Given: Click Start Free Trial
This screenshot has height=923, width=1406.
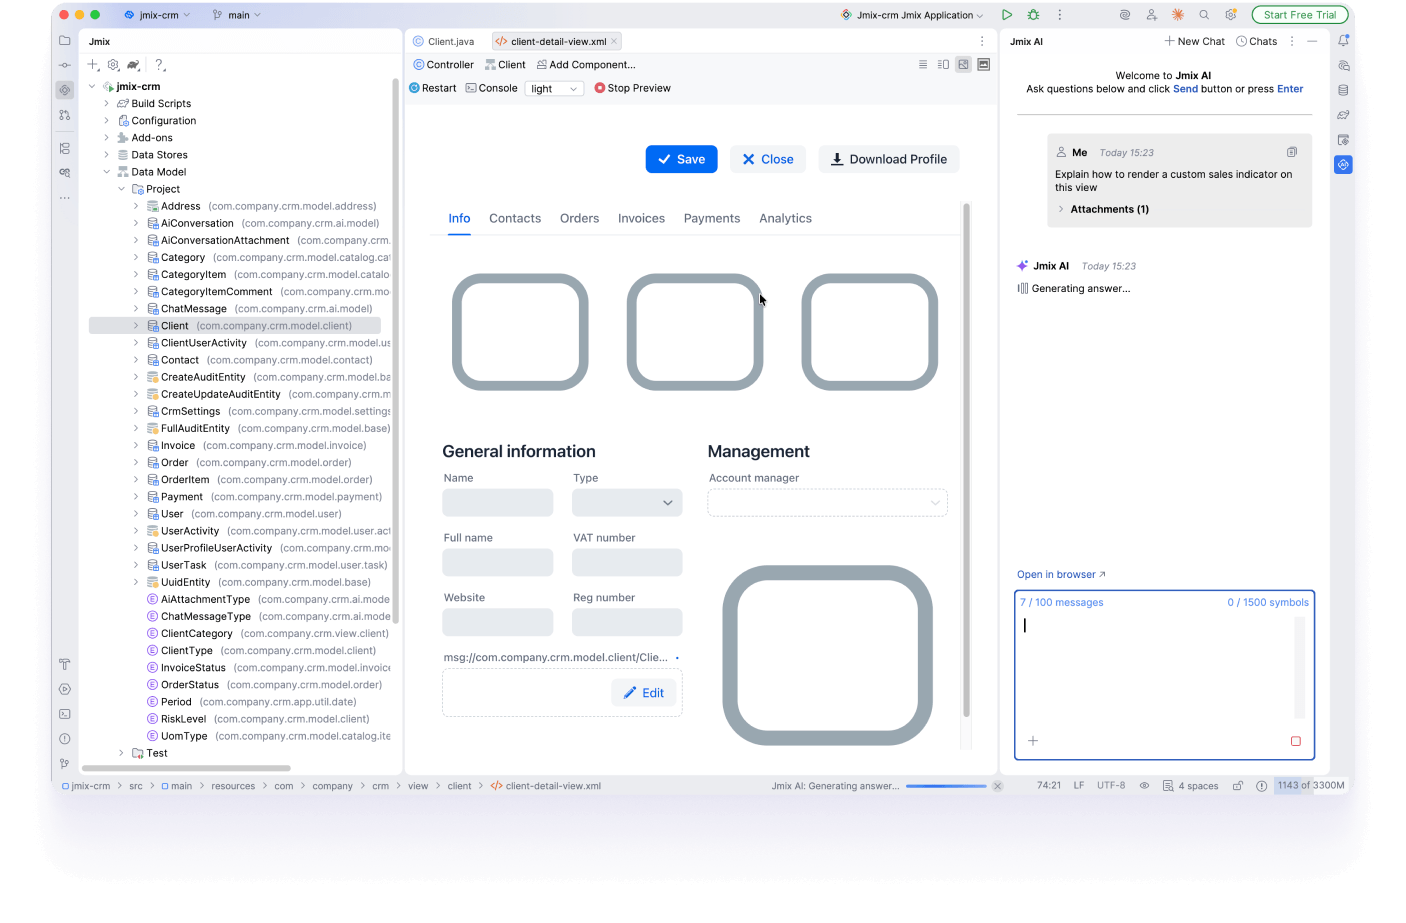Looking at the screenshot, I should [1300, 15].
